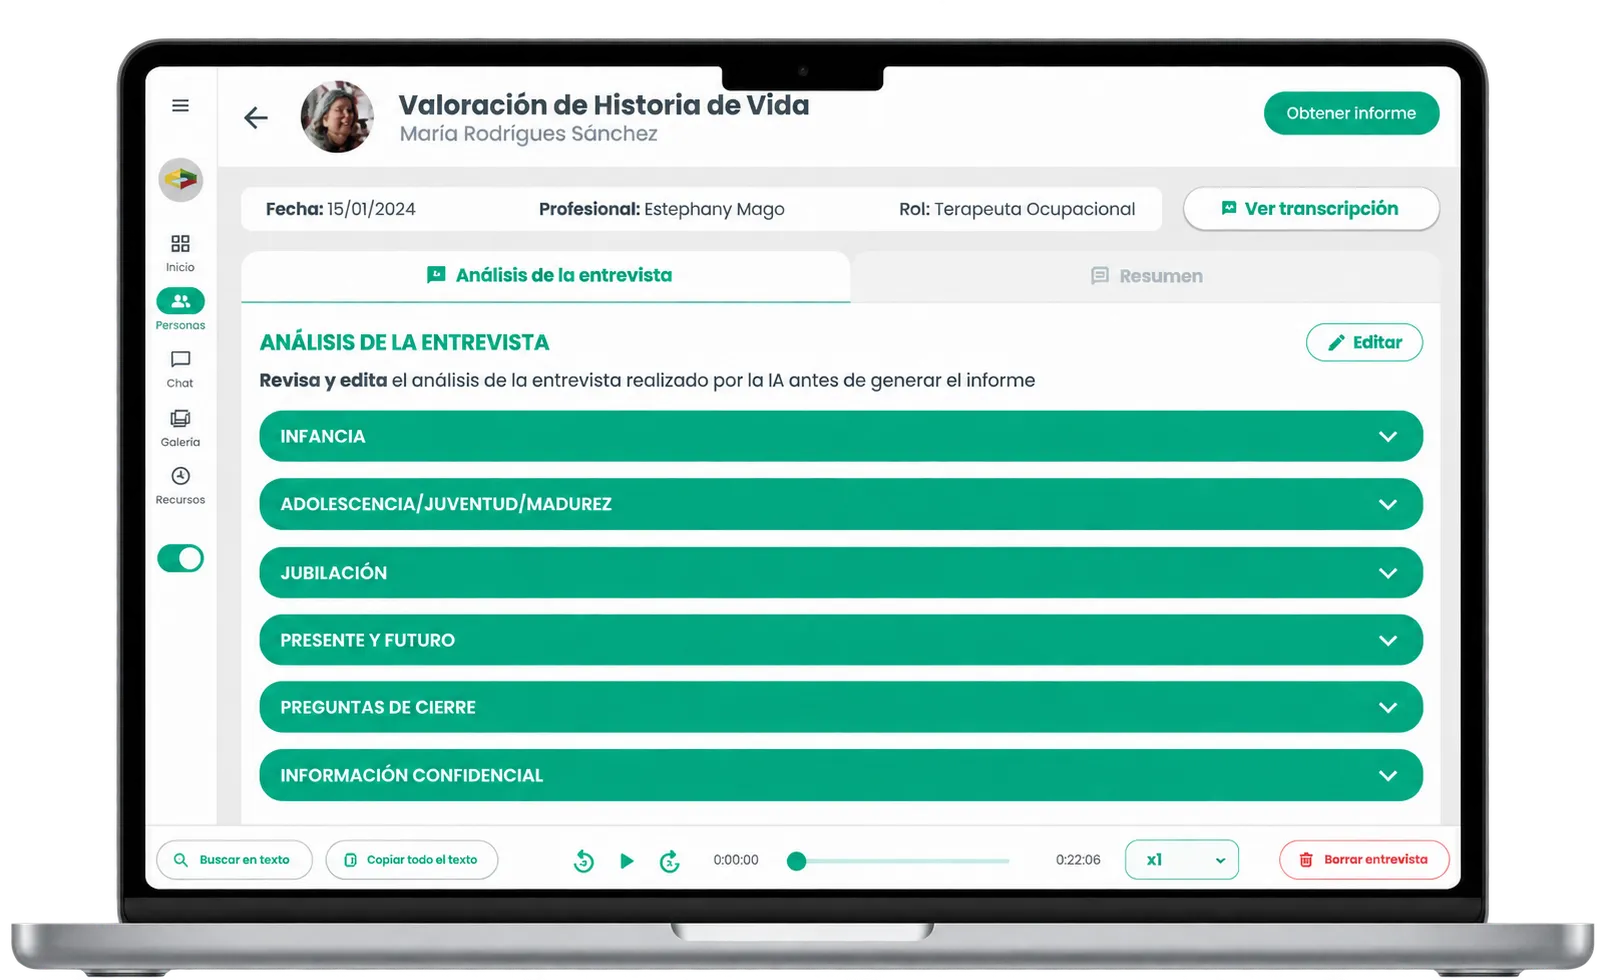Click the Obtener informe button
Image resolution: width=1604 pixels, height=980 pixels.
tap(1351, 113)
